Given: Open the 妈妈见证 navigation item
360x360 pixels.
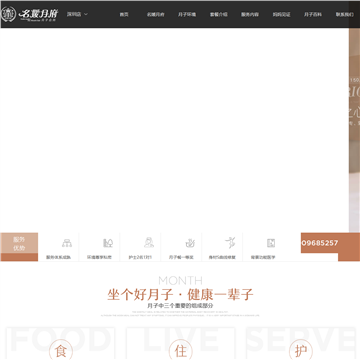Looking at the screenshot, I should [x=282, y=14].
